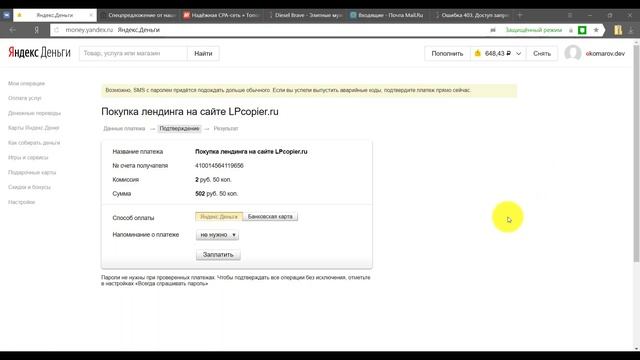Viewport: 640px width, 360px height.
Task: Click the page reload icon in address bar
Action: tap(56, 30)
